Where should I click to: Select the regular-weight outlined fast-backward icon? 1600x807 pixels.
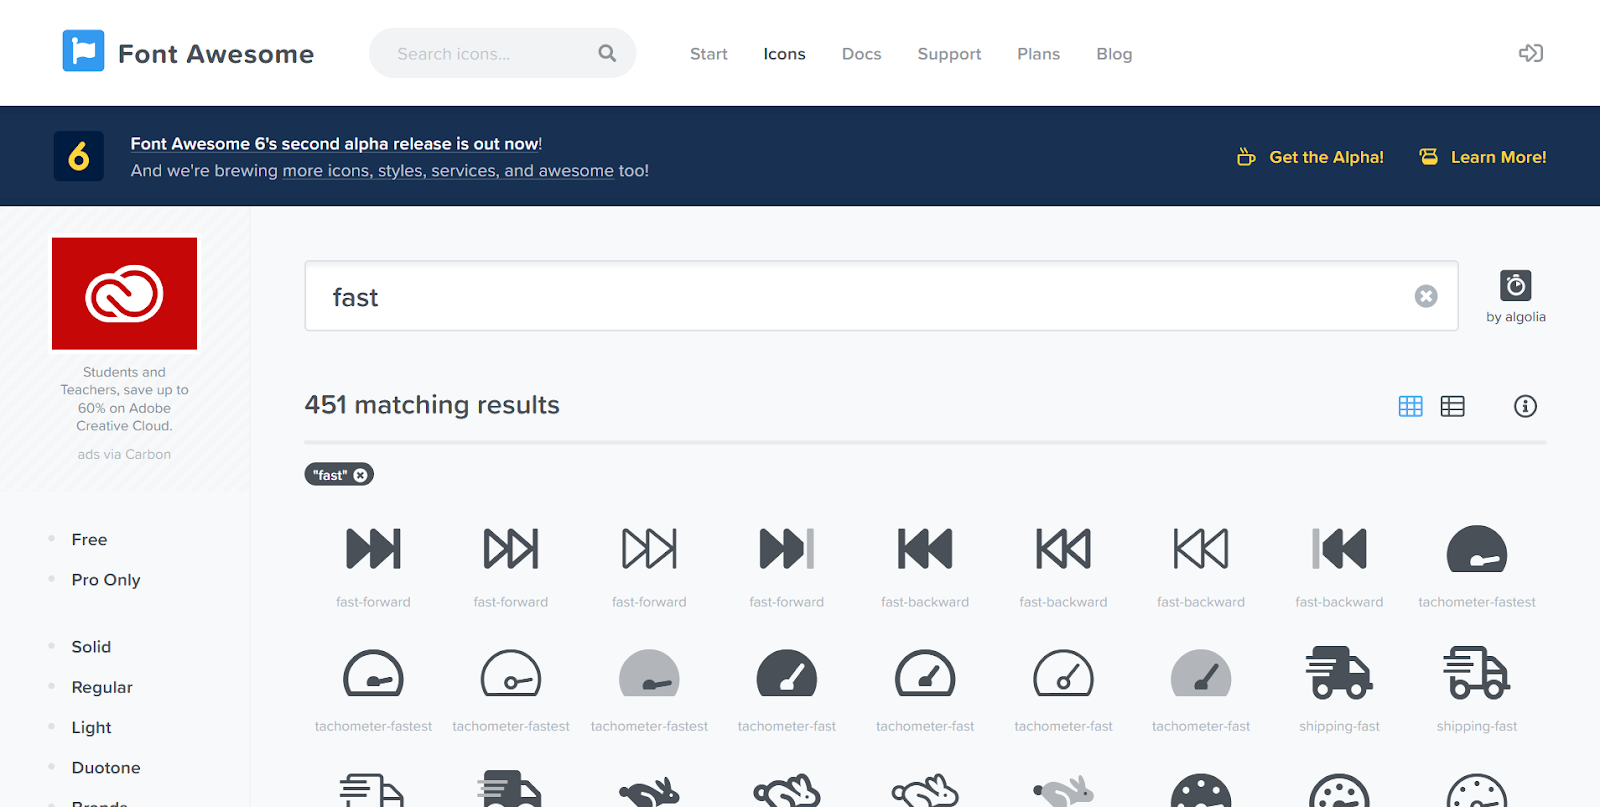pos(1063,549)
